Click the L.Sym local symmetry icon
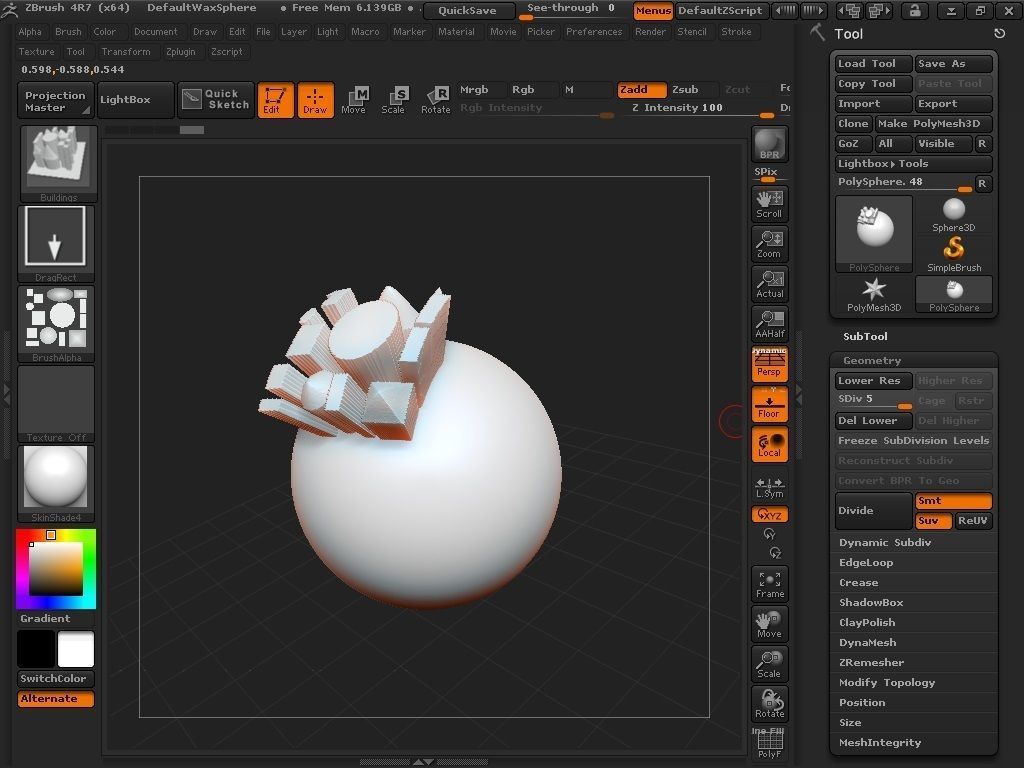 point(769,487)
